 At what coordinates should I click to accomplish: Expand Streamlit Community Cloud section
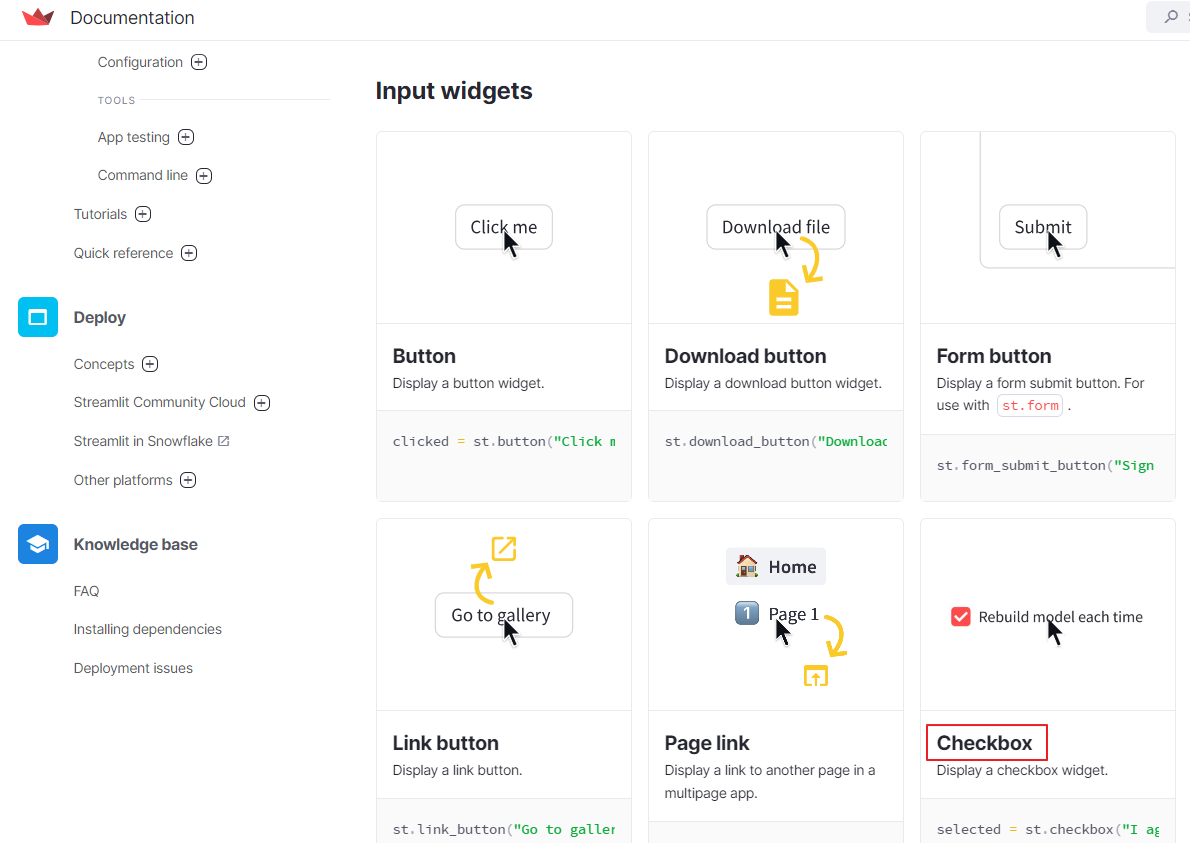point(262,403)
